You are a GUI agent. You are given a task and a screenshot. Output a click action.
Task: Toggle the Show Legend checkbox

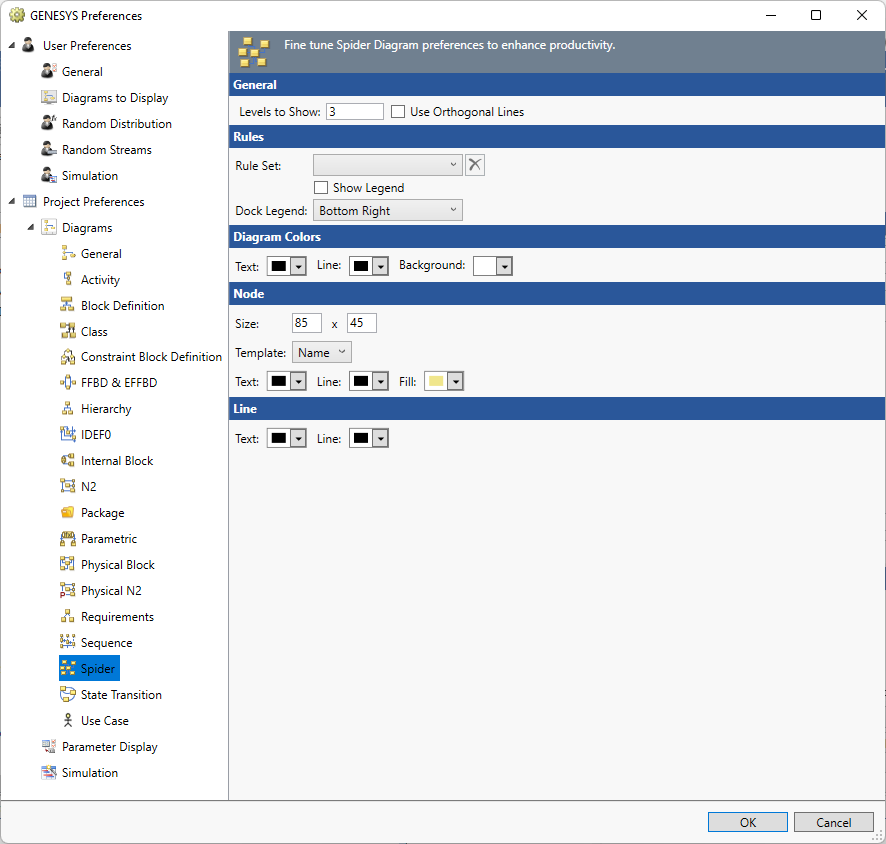(x=321, y=188)
